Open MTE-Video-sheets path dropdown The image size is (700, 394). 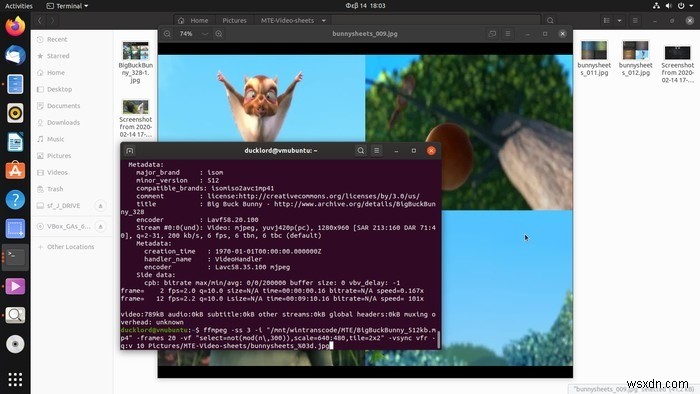(324, 21)
